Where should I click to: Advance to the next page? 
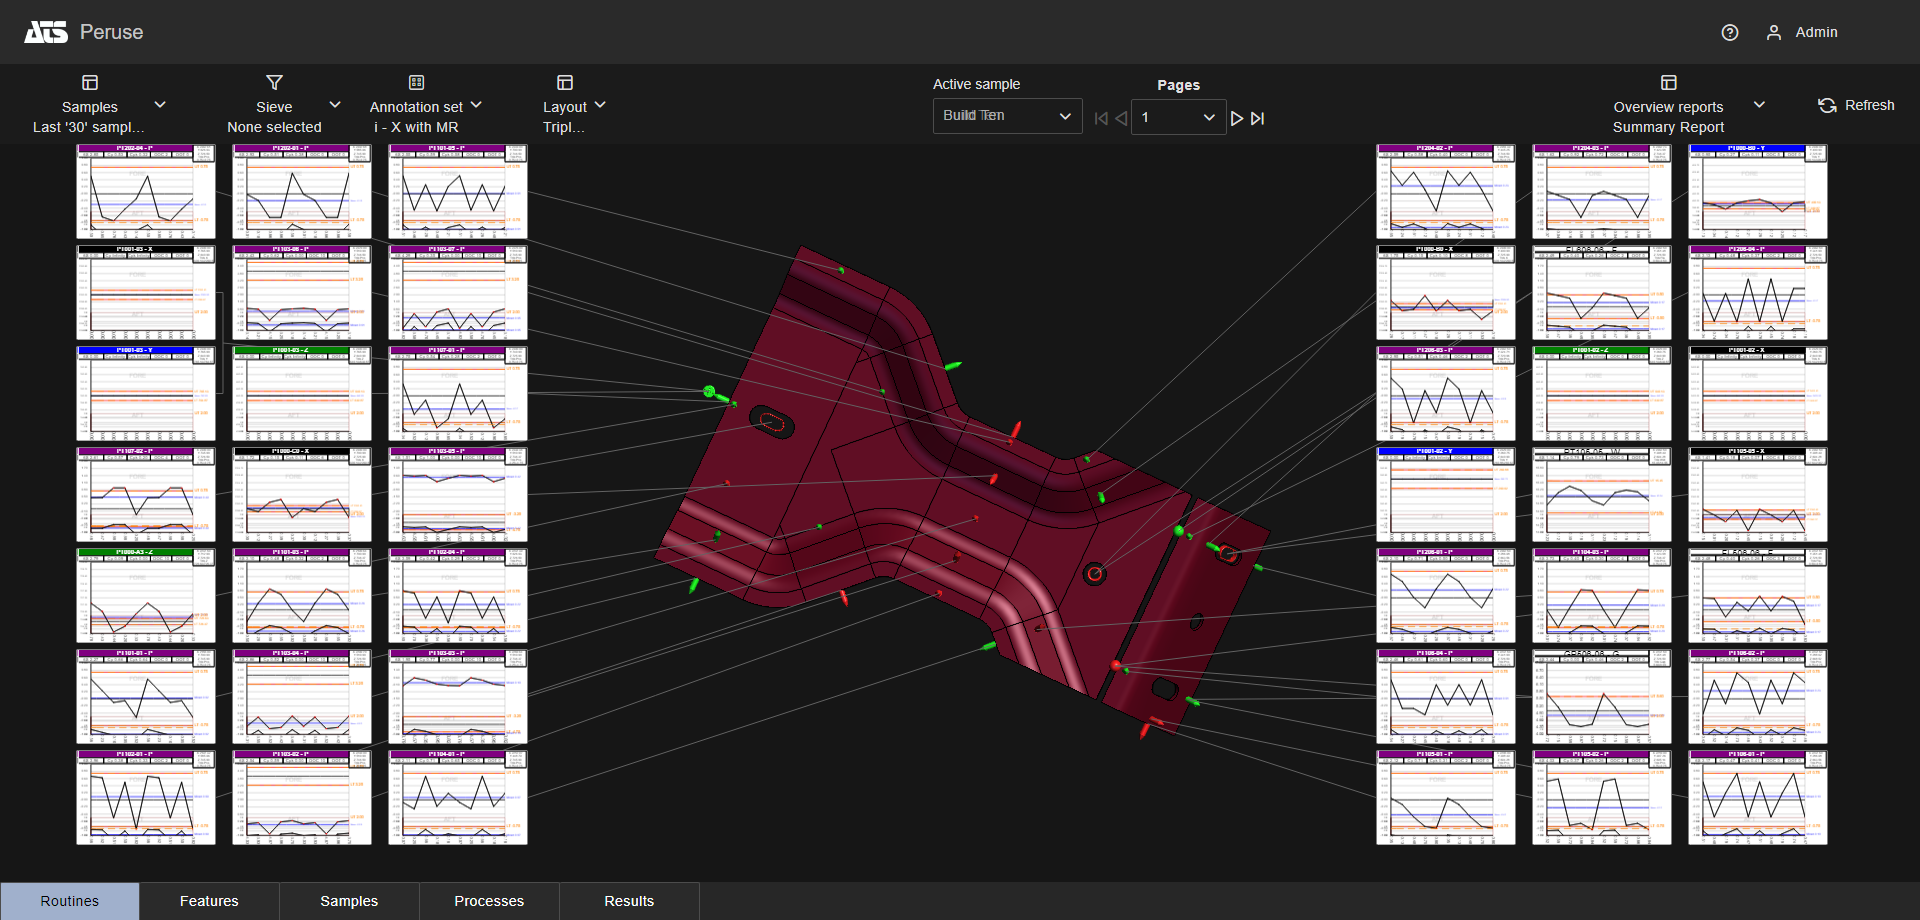pos(1237,118)
